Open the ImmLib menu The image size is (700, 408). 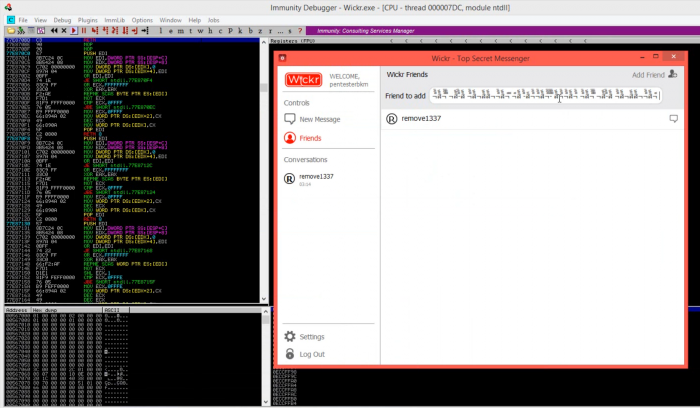tap(115, 20)
